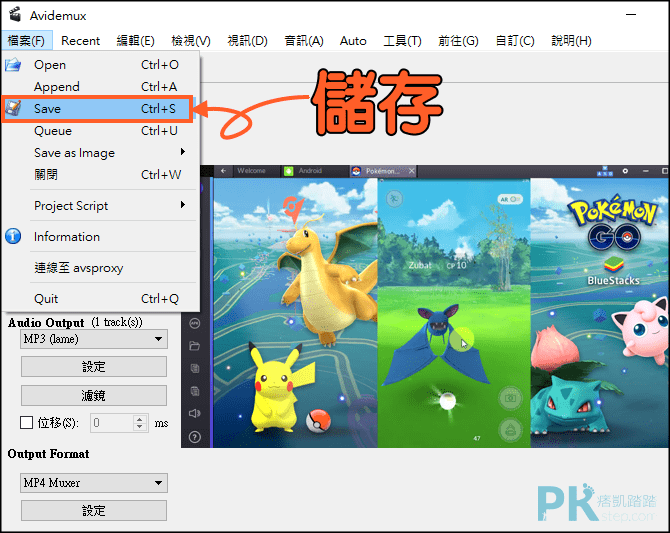Open the 檔案(F) File menu
Viewport: 670px width, 533px height.
pos(26,41)
